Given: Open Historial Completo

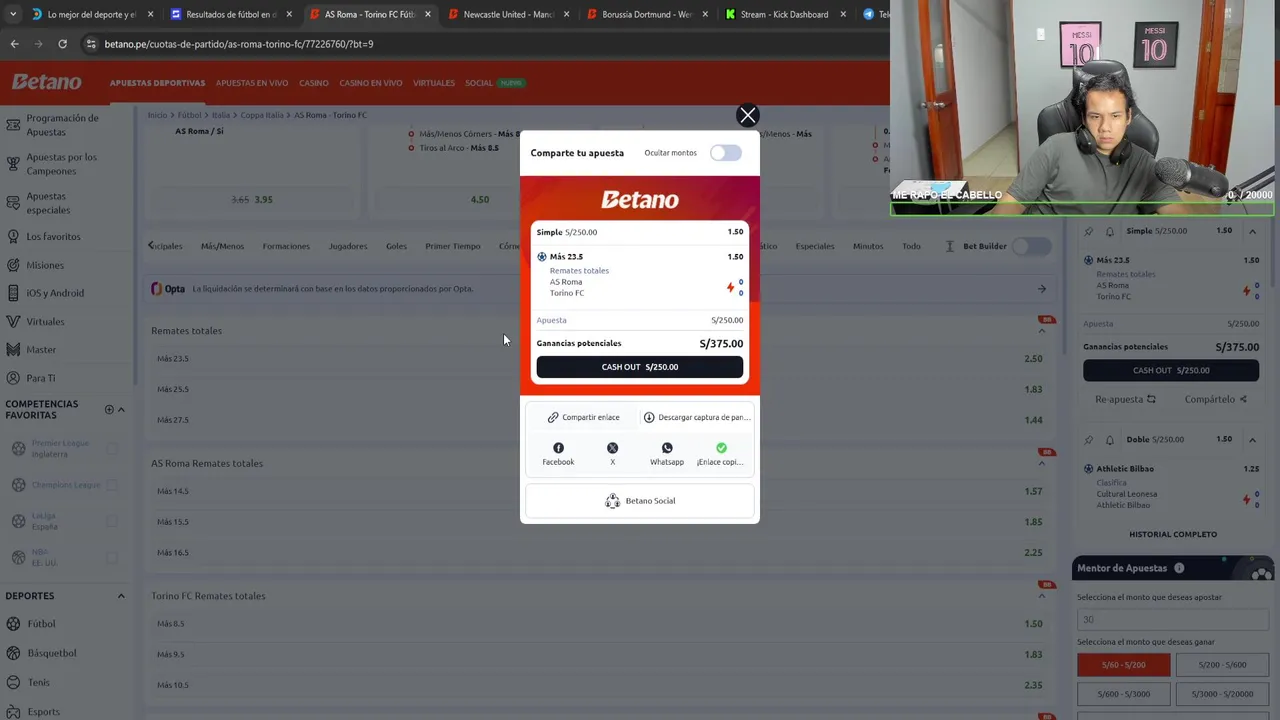Looking at the screenshot, I should 1173,535.
